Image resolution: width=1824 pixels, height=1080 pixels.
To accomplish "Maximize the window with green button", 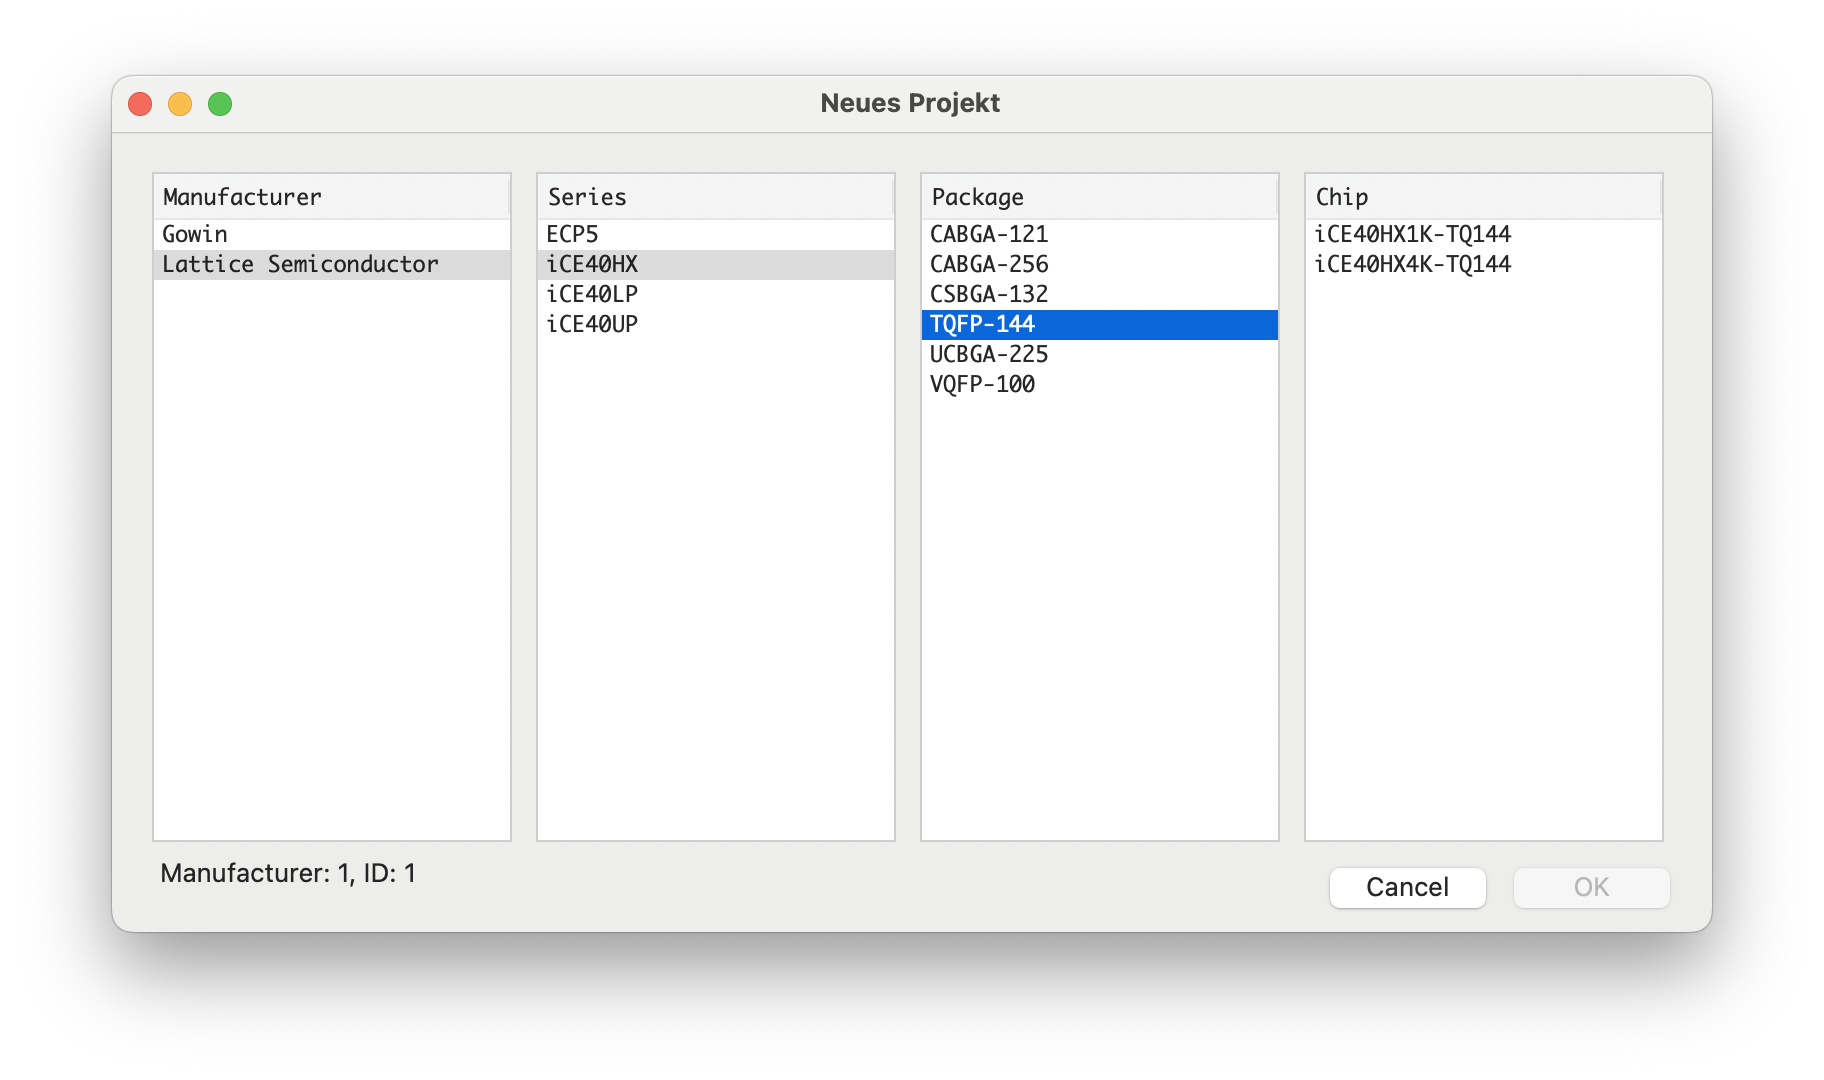I will 220,104.
